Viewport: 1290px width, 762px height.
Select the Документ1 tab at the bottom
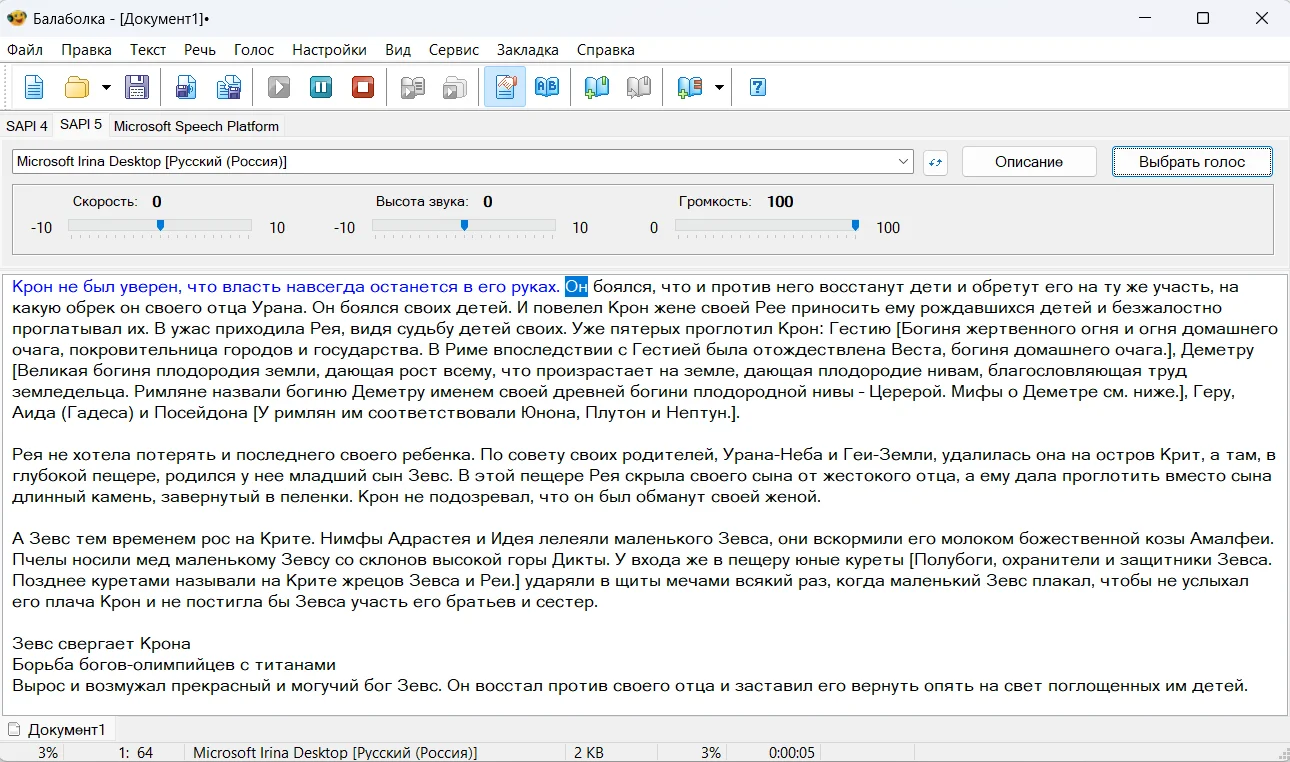click(66, 729)
